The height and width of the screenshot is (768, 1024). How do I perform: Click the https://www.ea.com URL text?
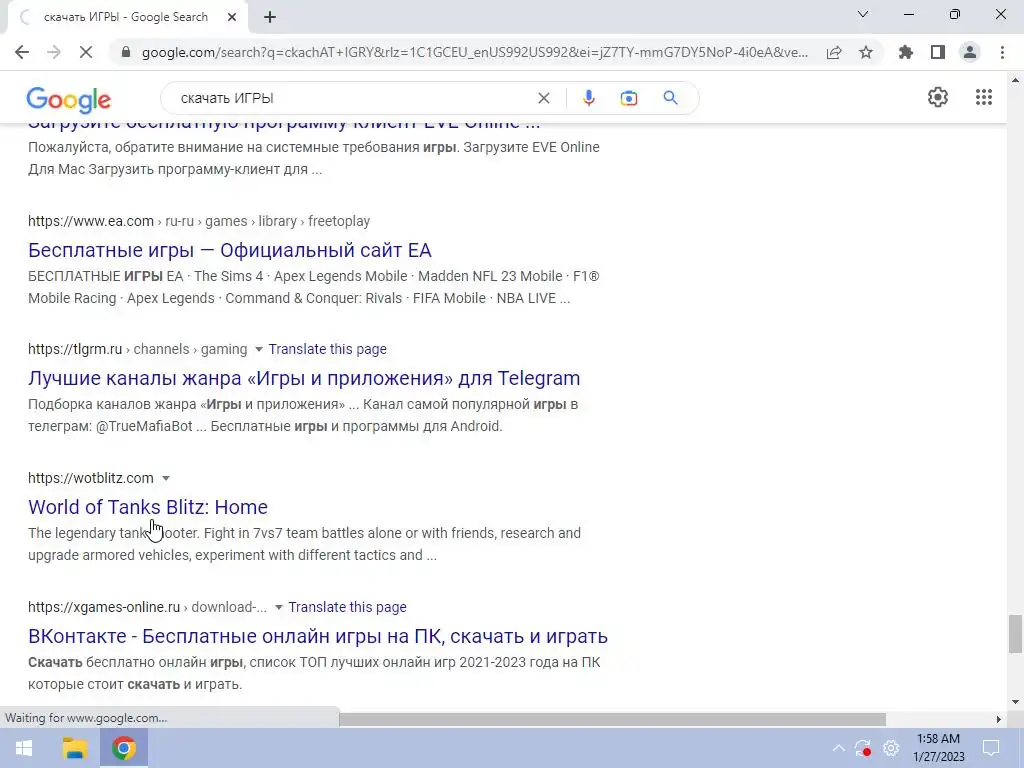(91, 221)
